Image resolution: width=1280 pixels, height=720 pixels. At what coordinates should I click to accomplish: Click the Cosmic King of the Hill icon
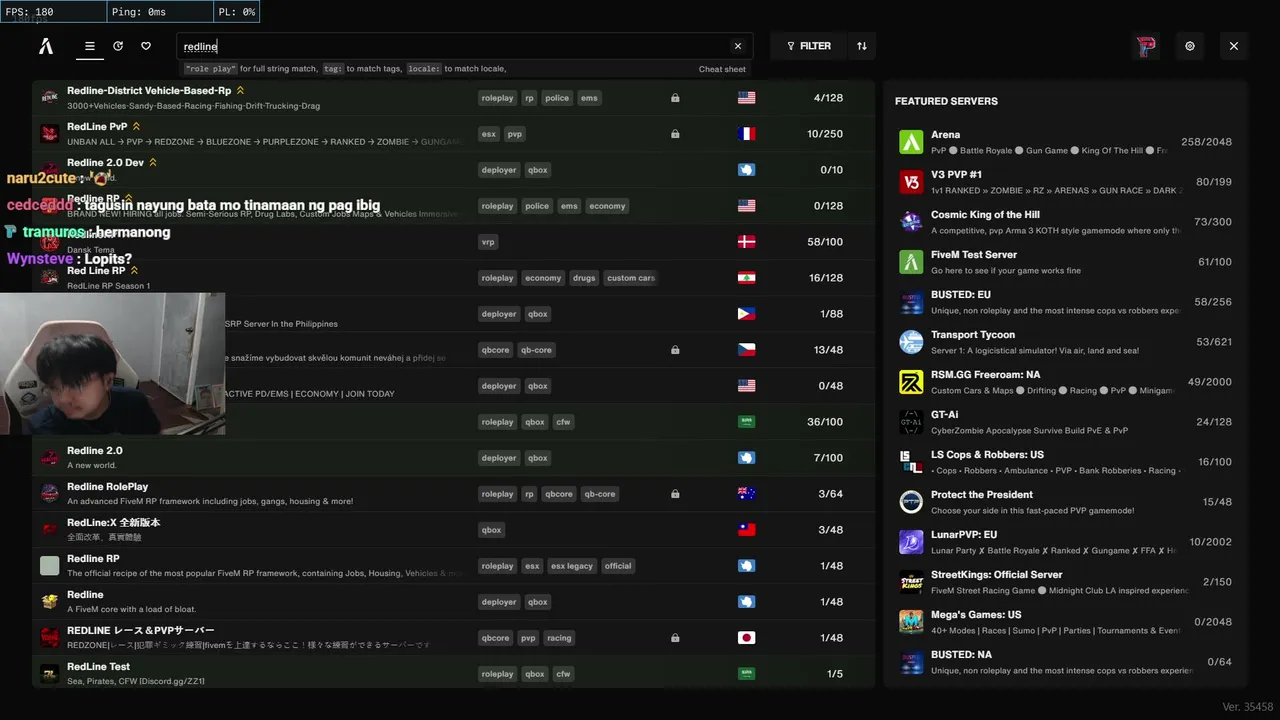(911, 222)
